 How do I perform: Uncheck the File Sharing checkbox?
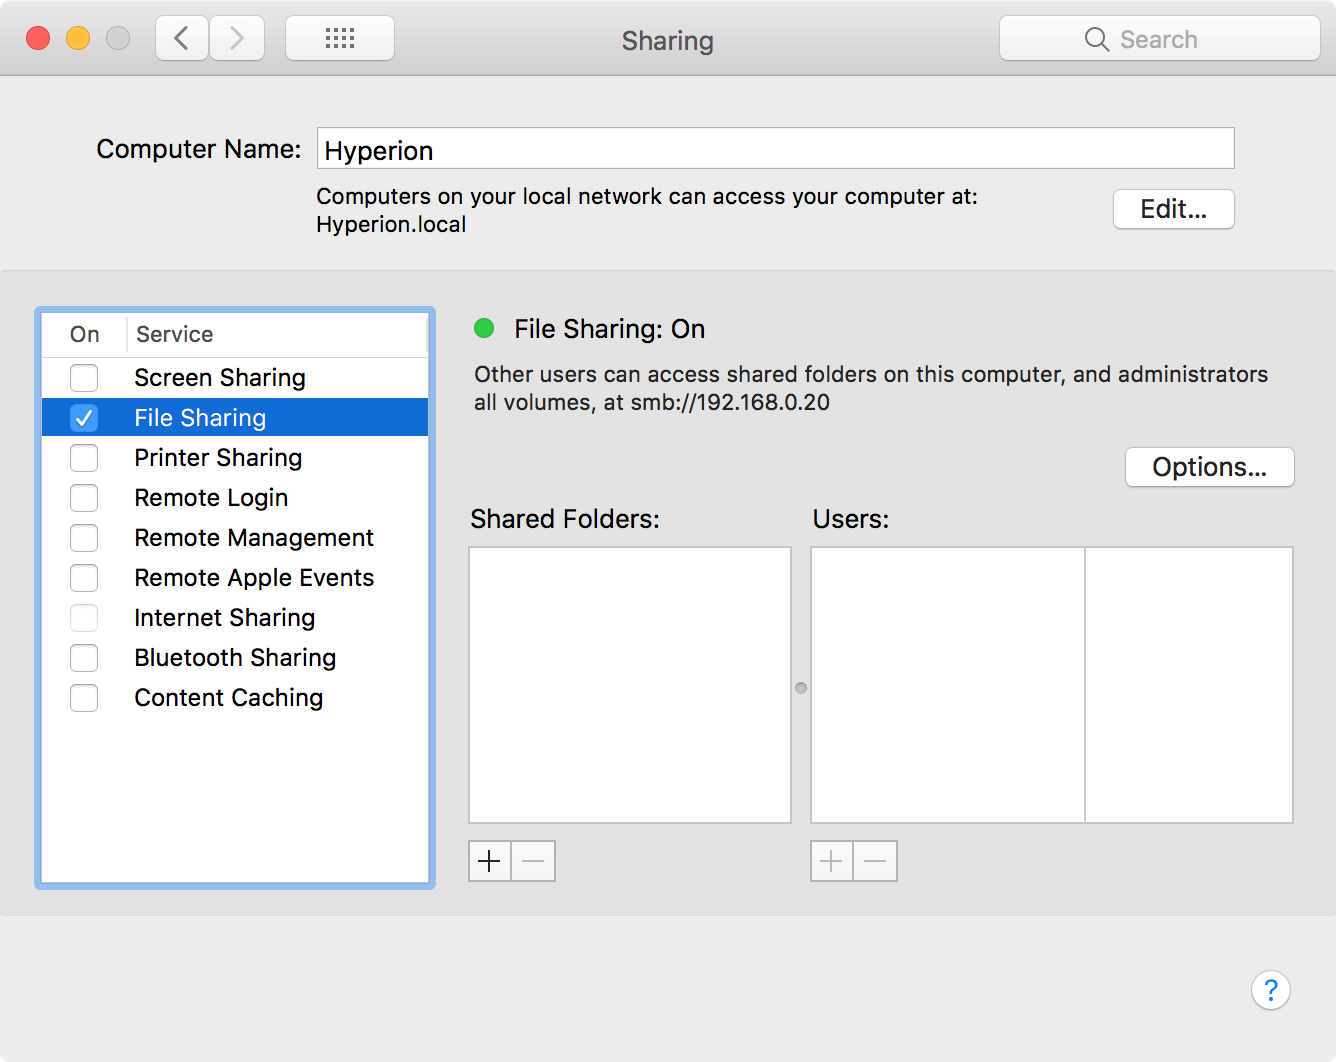click(x=84, y=418)
